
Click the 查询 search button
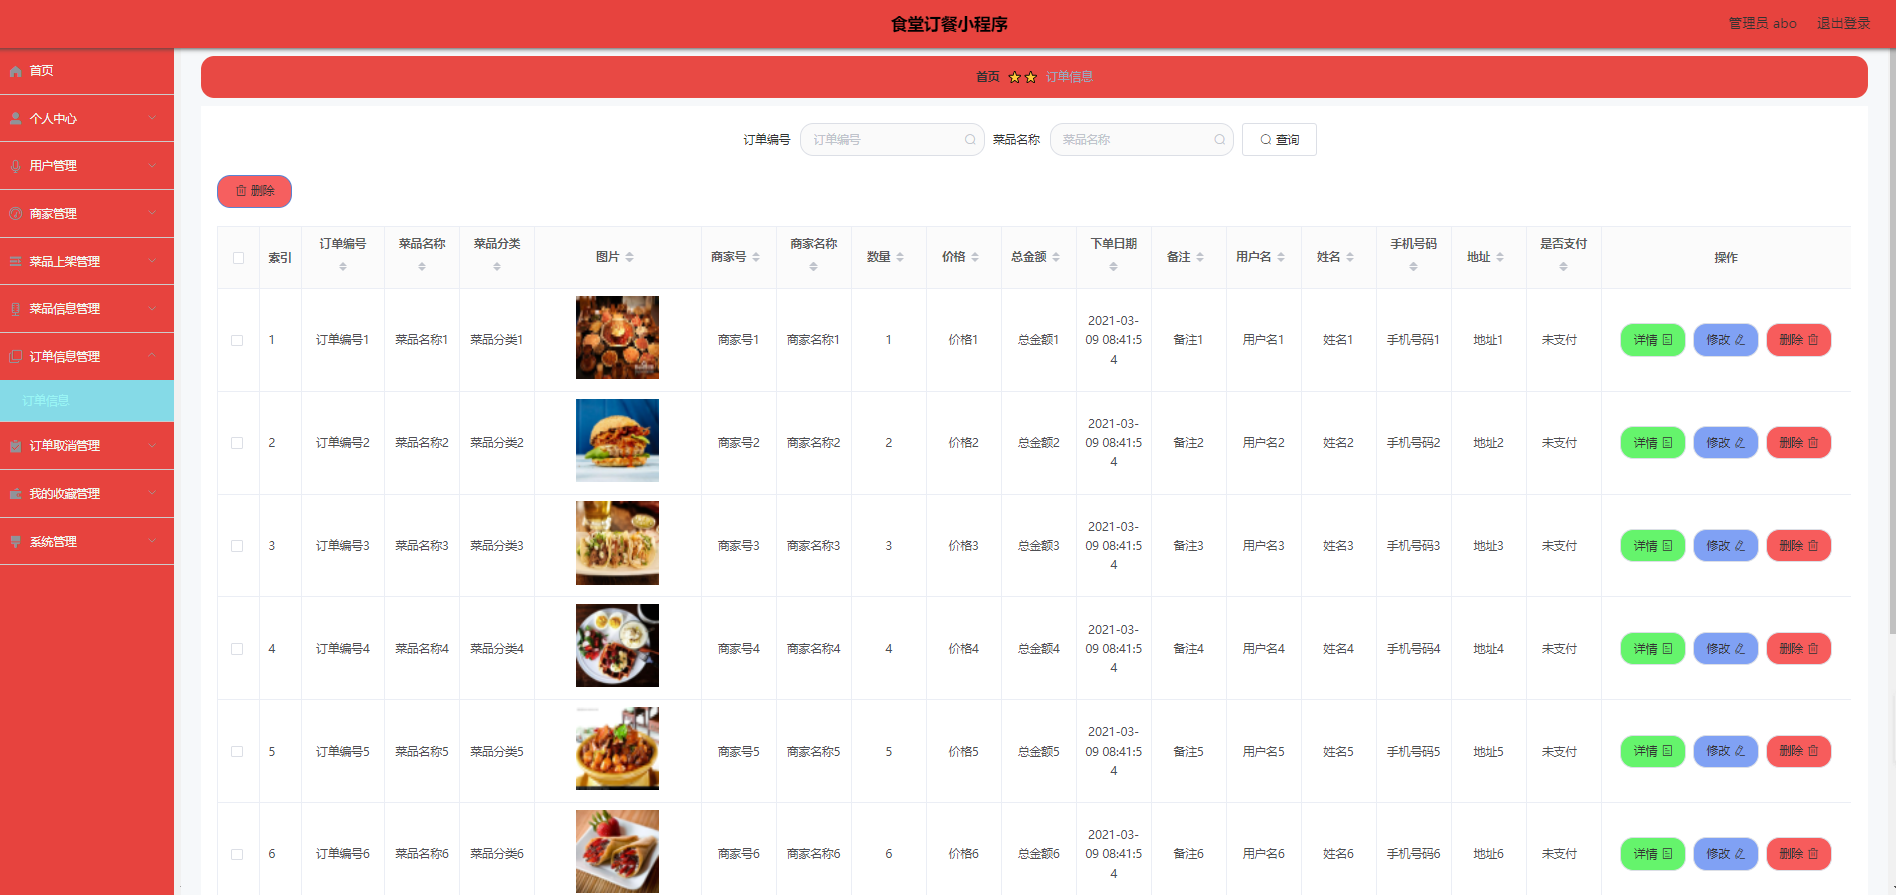point(1279,140)
